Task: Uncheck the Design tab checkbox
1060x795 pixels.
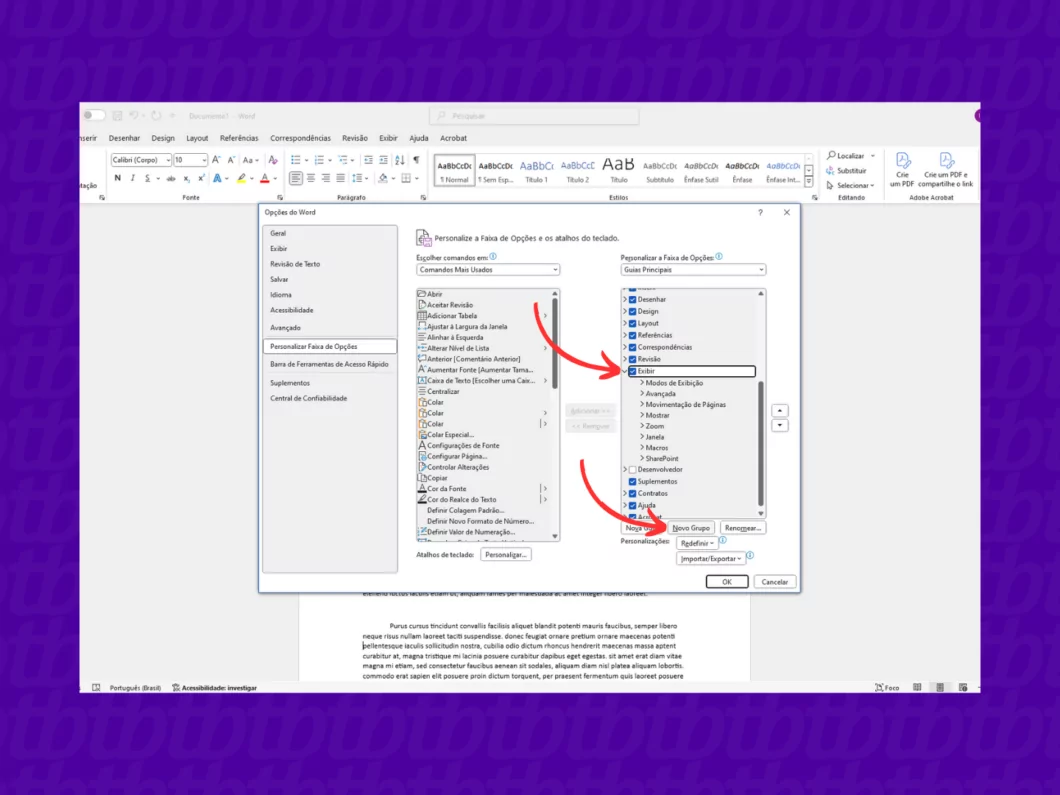Action: [x=633, y=312]
